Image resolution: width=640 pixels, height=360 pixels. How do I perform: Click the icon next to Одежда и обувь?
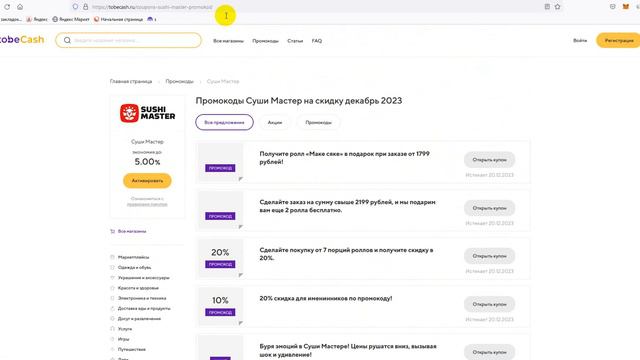[x=113, y=267]
